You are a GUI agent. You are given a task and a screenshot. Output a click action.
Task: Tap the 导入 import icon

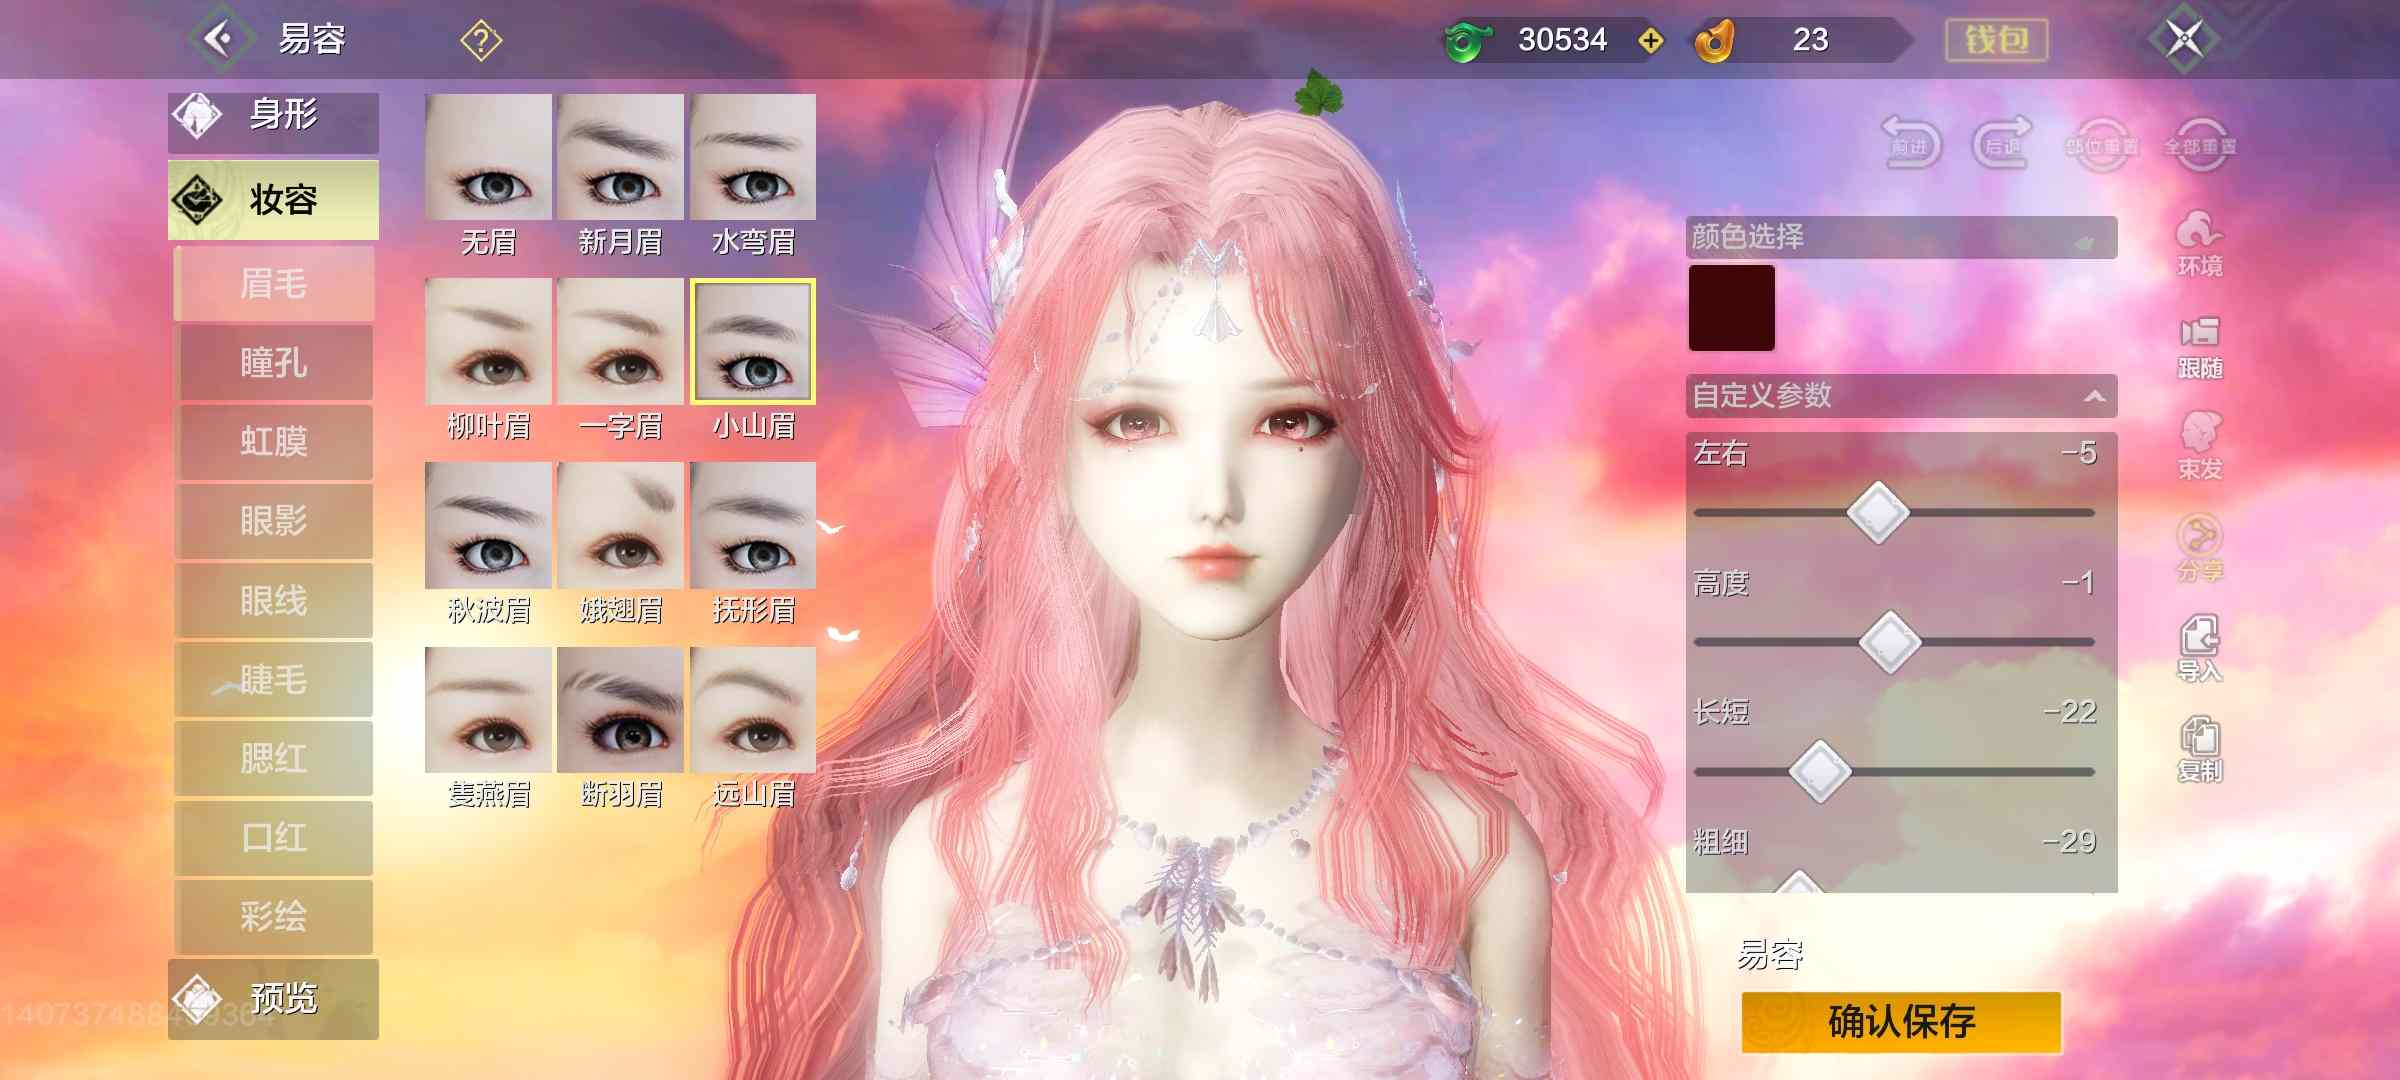2200,649
